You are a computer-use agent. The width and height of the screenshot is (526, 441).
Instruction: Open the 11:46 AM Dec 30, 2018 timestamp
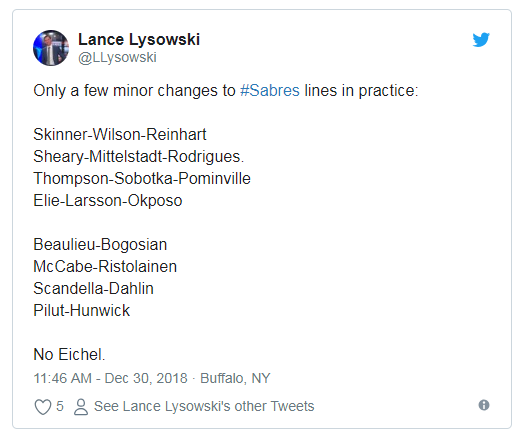click(110, 378)
